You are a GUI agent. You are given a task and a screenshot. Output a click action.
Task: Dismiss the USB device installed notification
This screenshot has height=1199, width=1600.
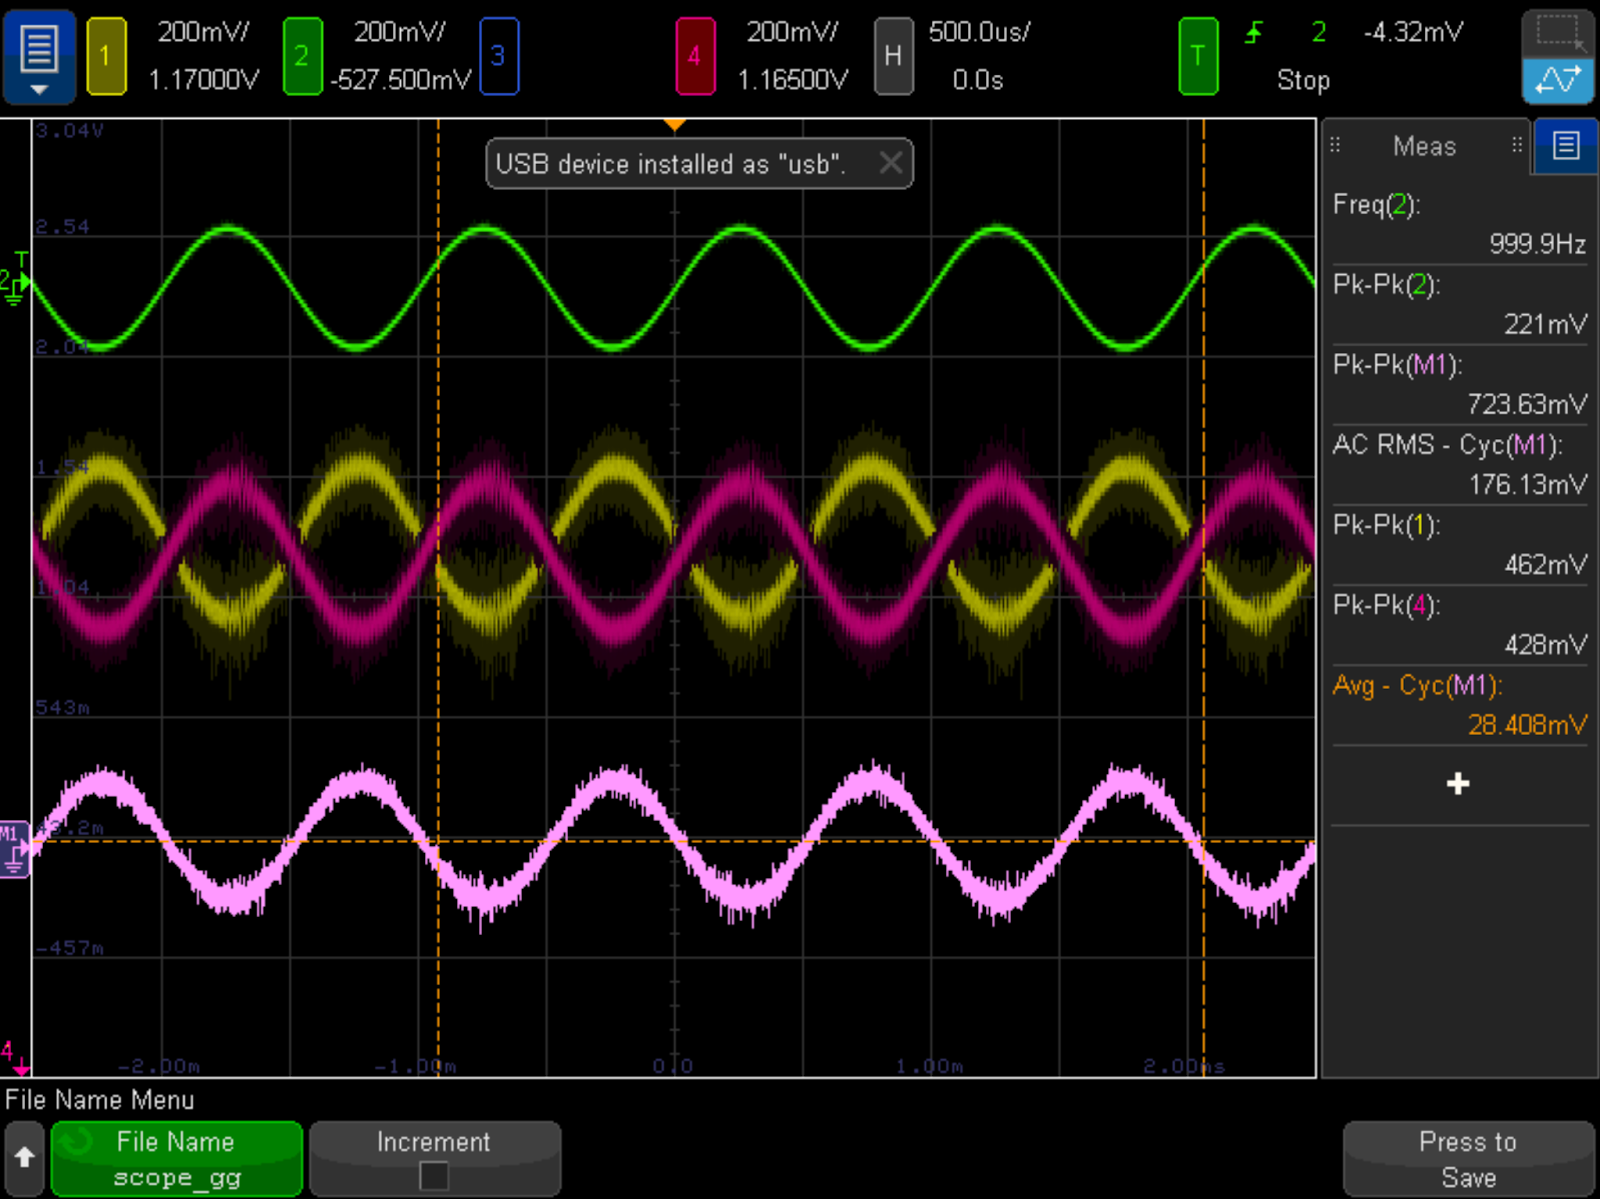click(890, 163)
